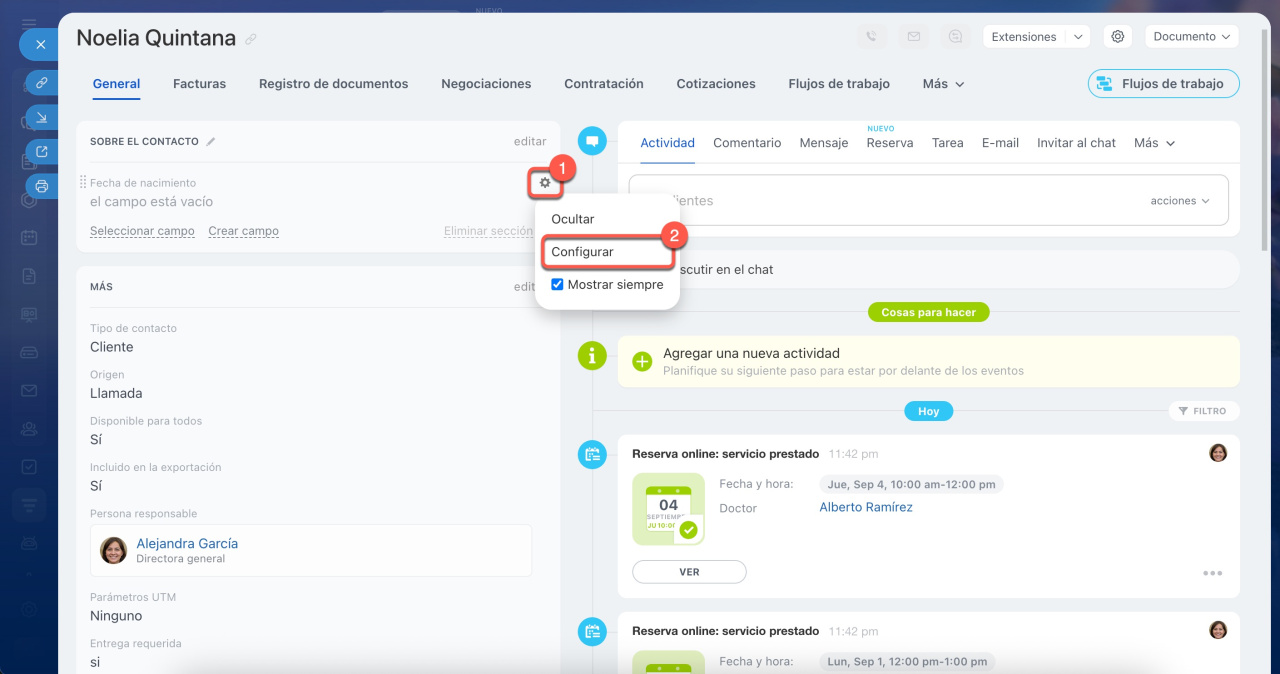Open card settings gear next to Extensiones

point(1118,37)
